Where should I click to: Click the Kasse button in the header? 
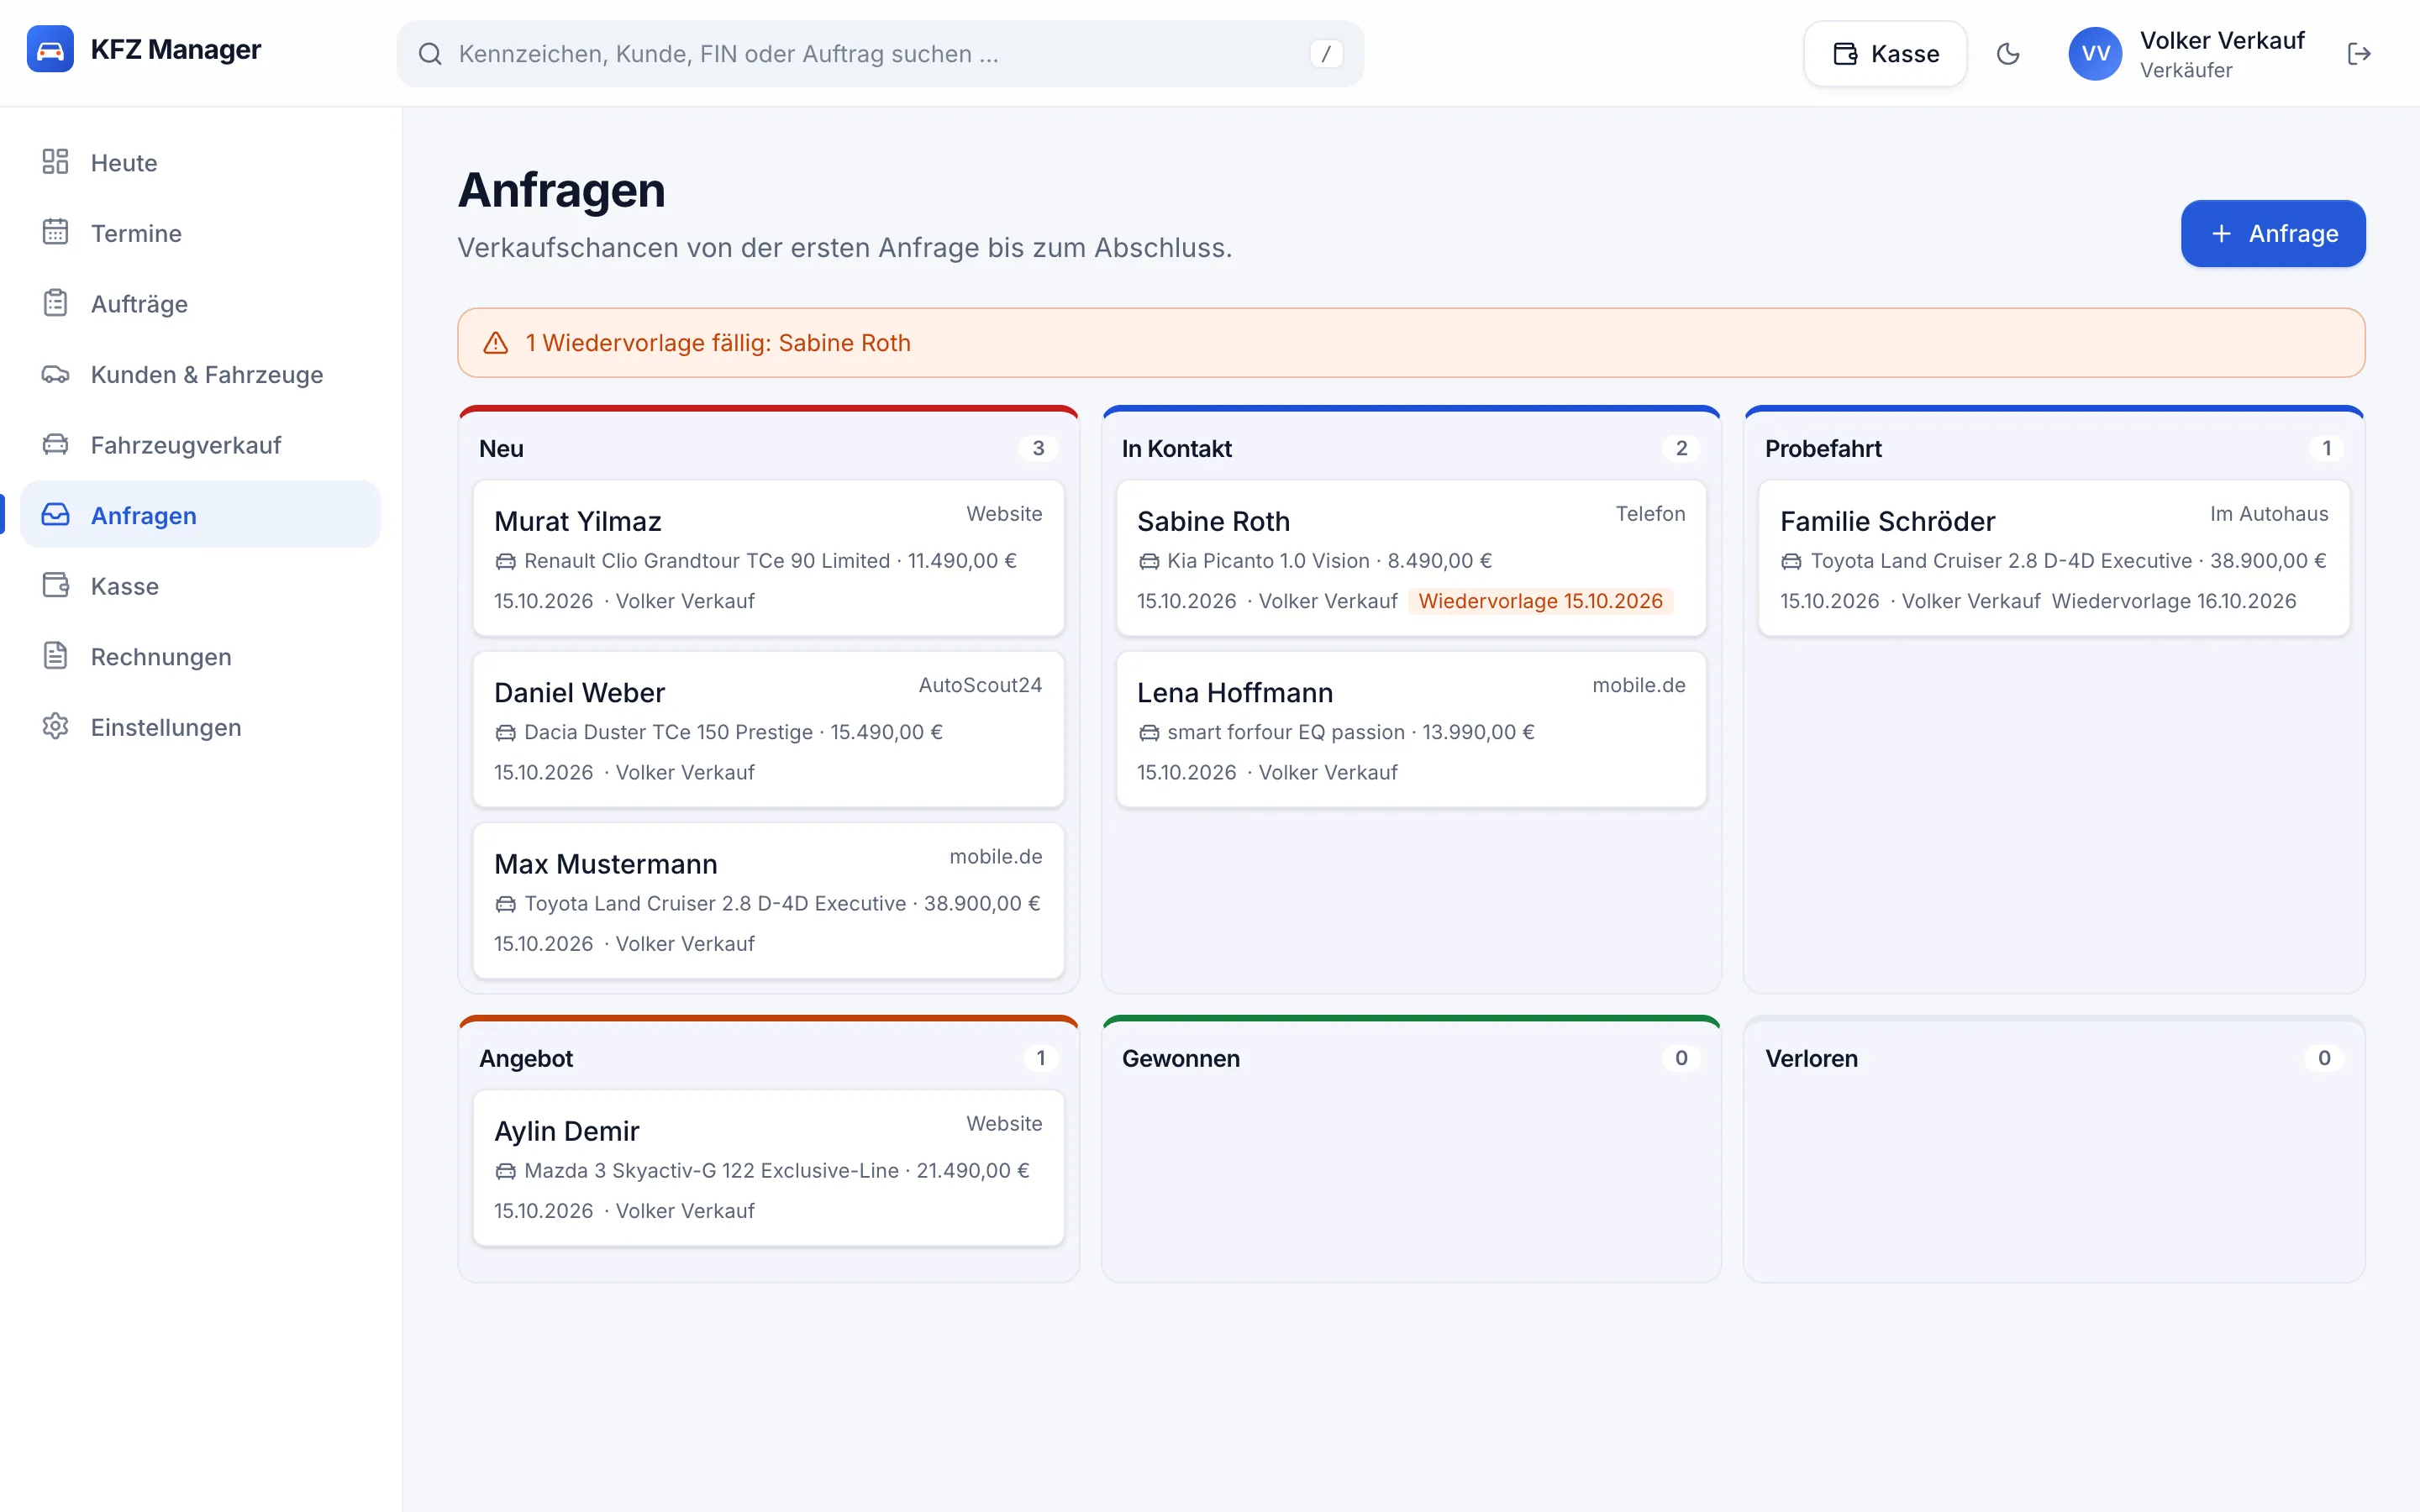[1885, 54]
